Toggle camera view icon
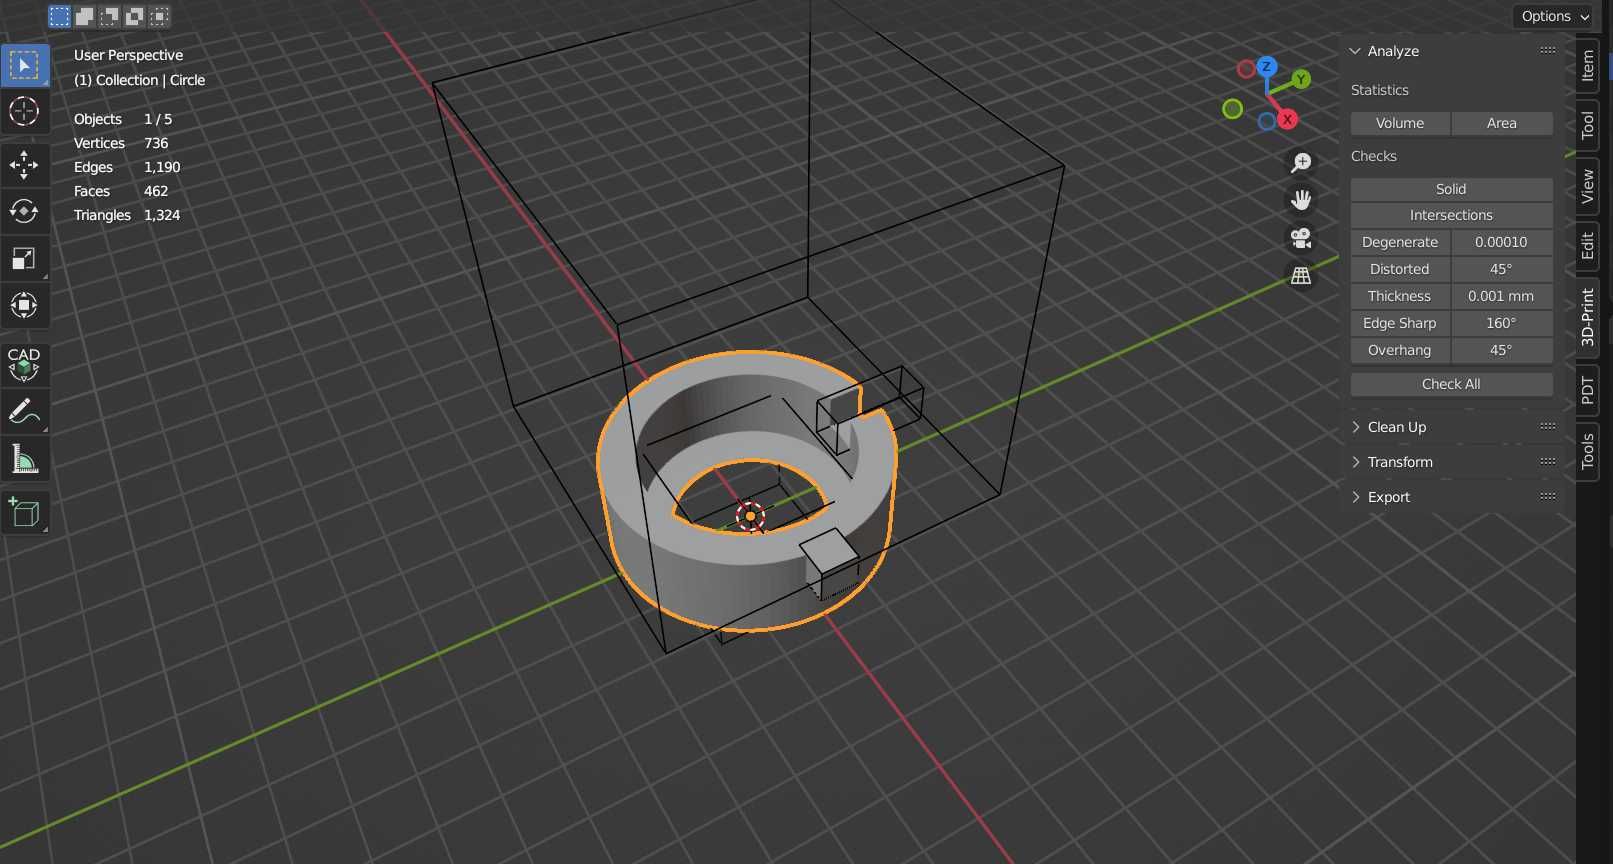This screenshot has width=1613, height=864. point(1301,238)
